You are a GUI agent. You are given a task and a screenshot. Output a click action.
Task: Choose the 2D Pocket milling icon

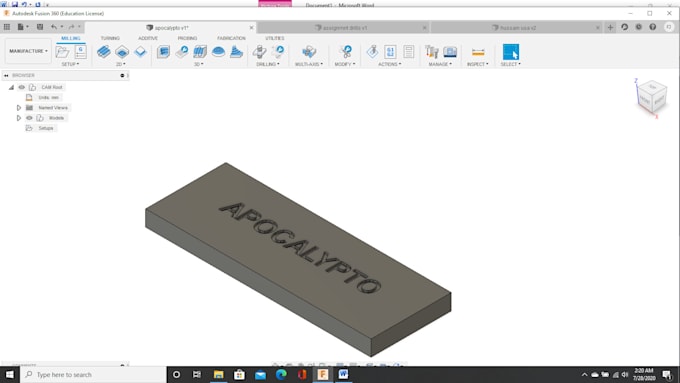pyautogui.click(x=122, y=52)
